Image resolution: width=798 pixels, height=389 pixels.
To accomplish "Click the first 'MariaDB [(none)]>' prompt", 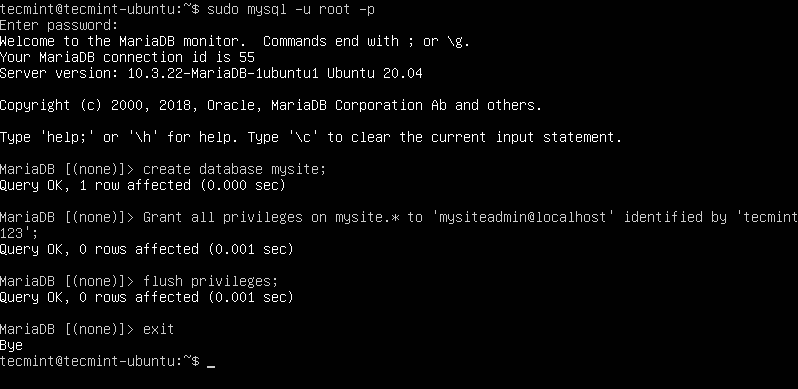I will 67,169.
